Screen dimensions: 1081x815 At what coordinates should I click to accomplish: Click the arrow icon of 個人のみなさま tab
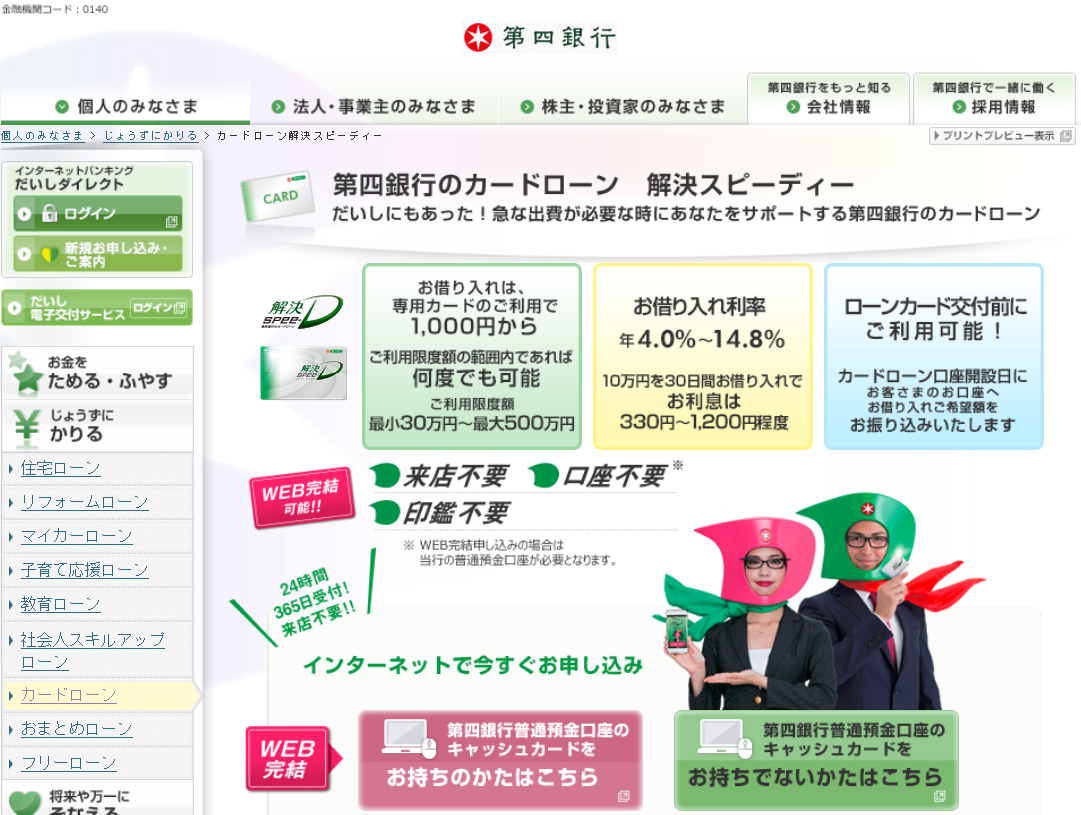62,107
